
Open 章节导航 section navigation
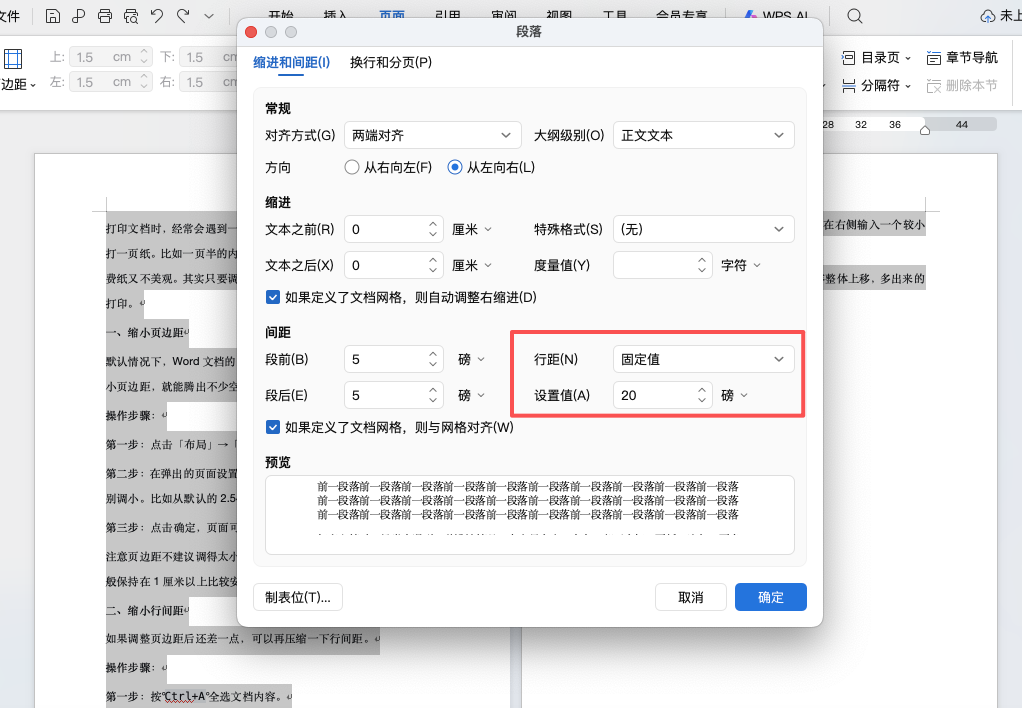[x=962, y=58]
